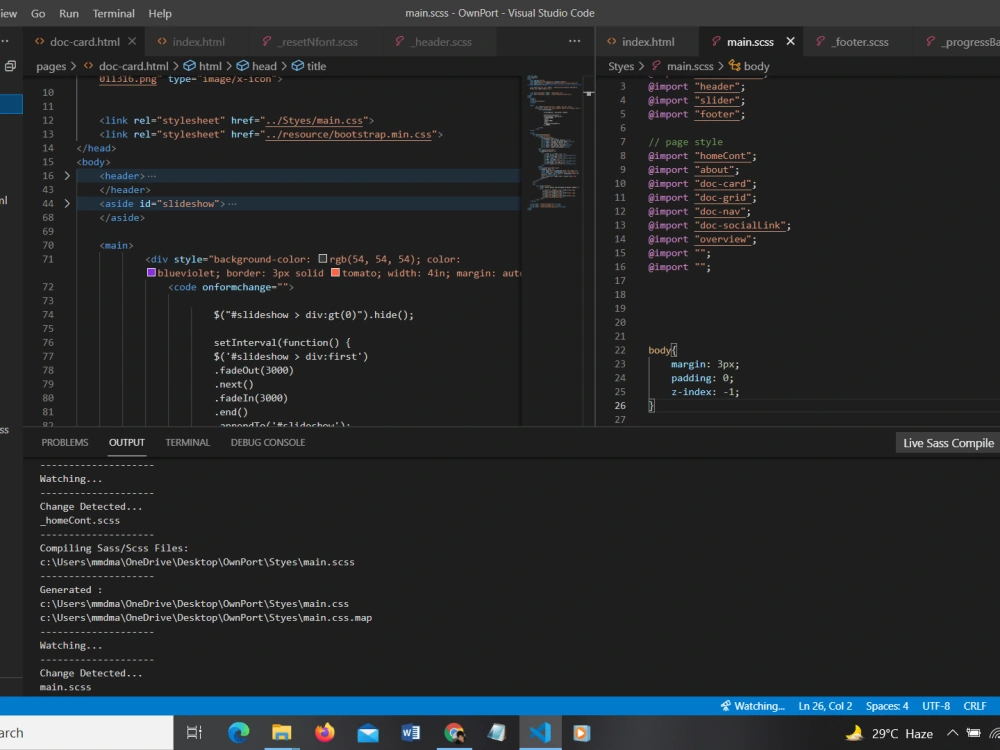This screenshot has height=750, width=1000.
Task: Open File Explorer from the taskbar
Action: [281, 733]
